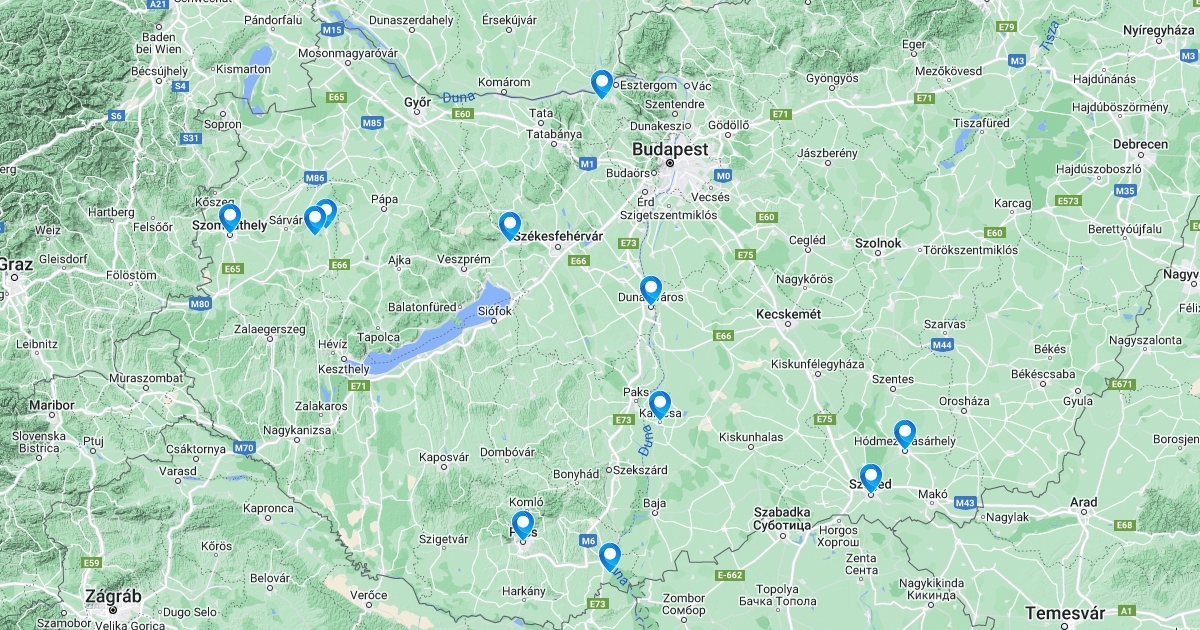Click the Budapest city label

click(x=670, y=149)
